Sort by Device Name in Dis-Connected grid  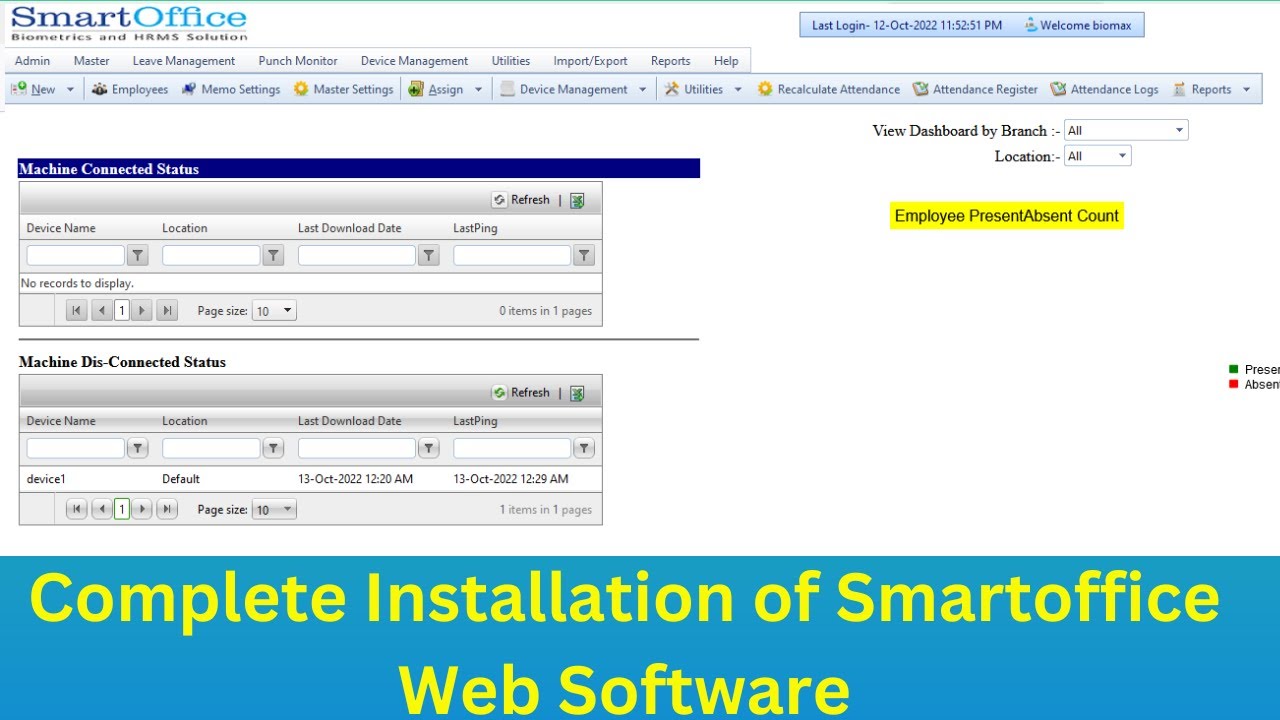61,421
